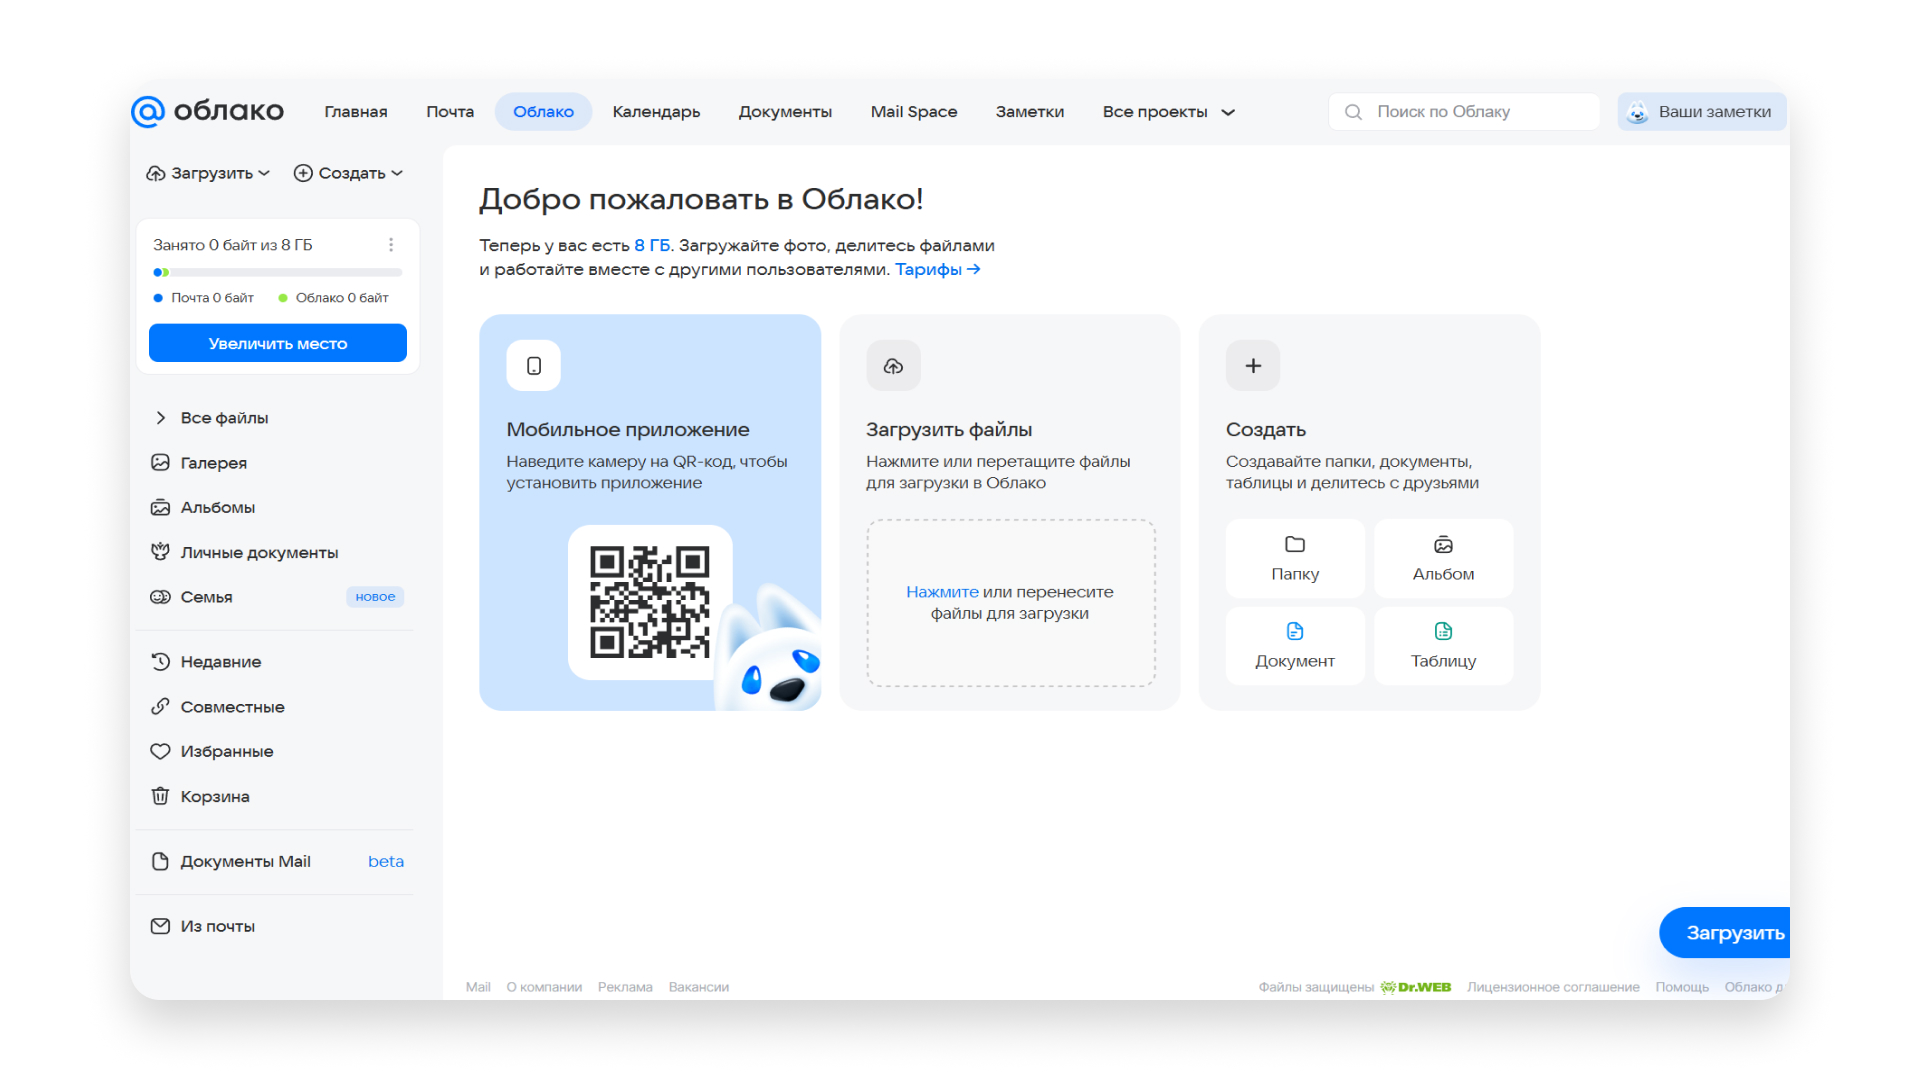Click the Нажмите upload link
The width and height of the screenshot is (1920, 1080).
[942, 592]
